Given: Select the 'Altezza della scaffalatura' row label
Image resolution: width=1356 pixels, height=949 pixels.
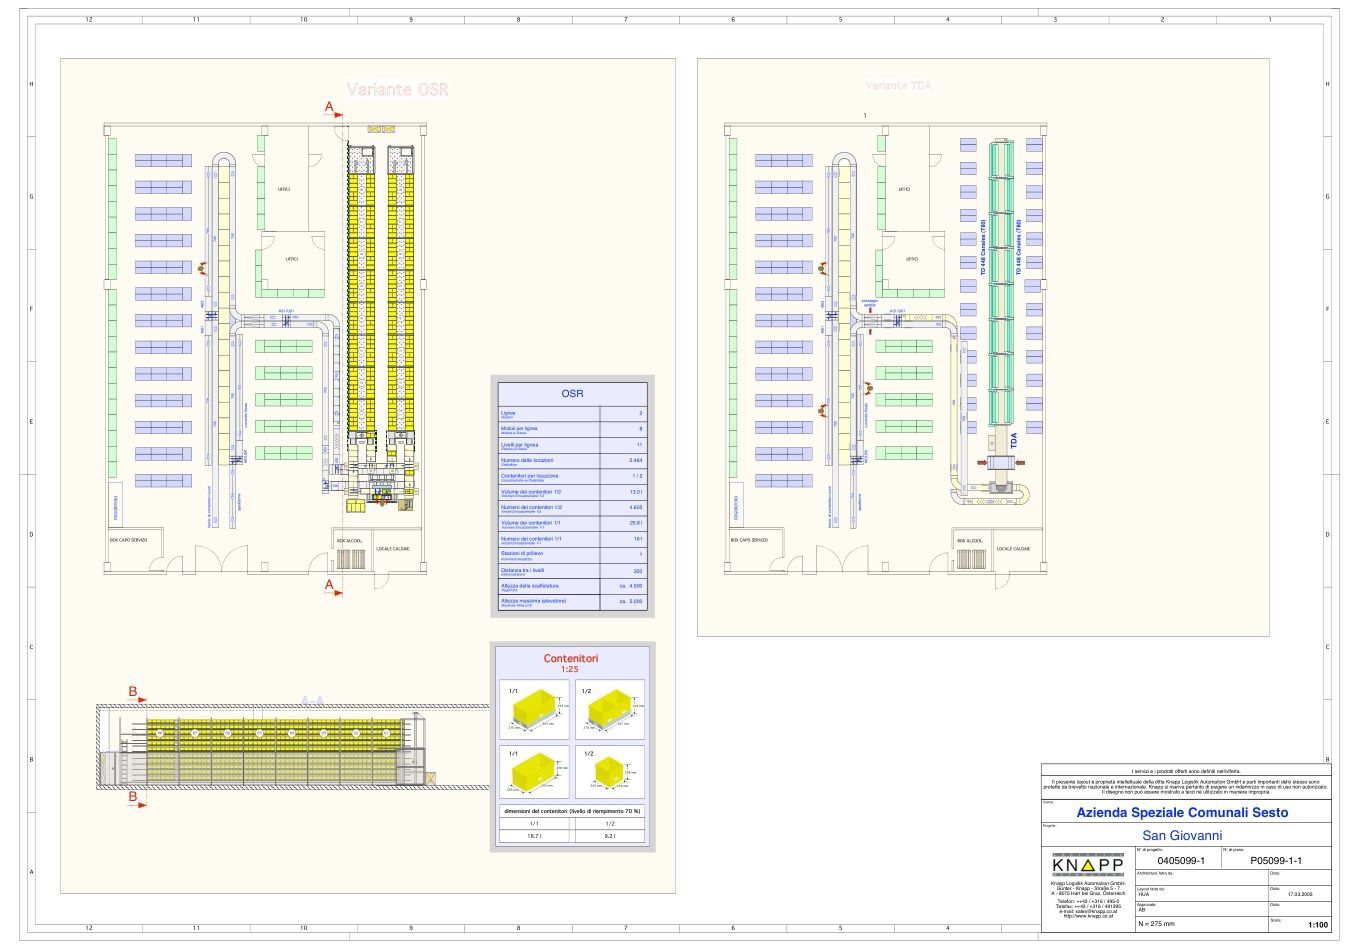Looking at the screenshot, I should pyautogui.click(x=530, y=585).
